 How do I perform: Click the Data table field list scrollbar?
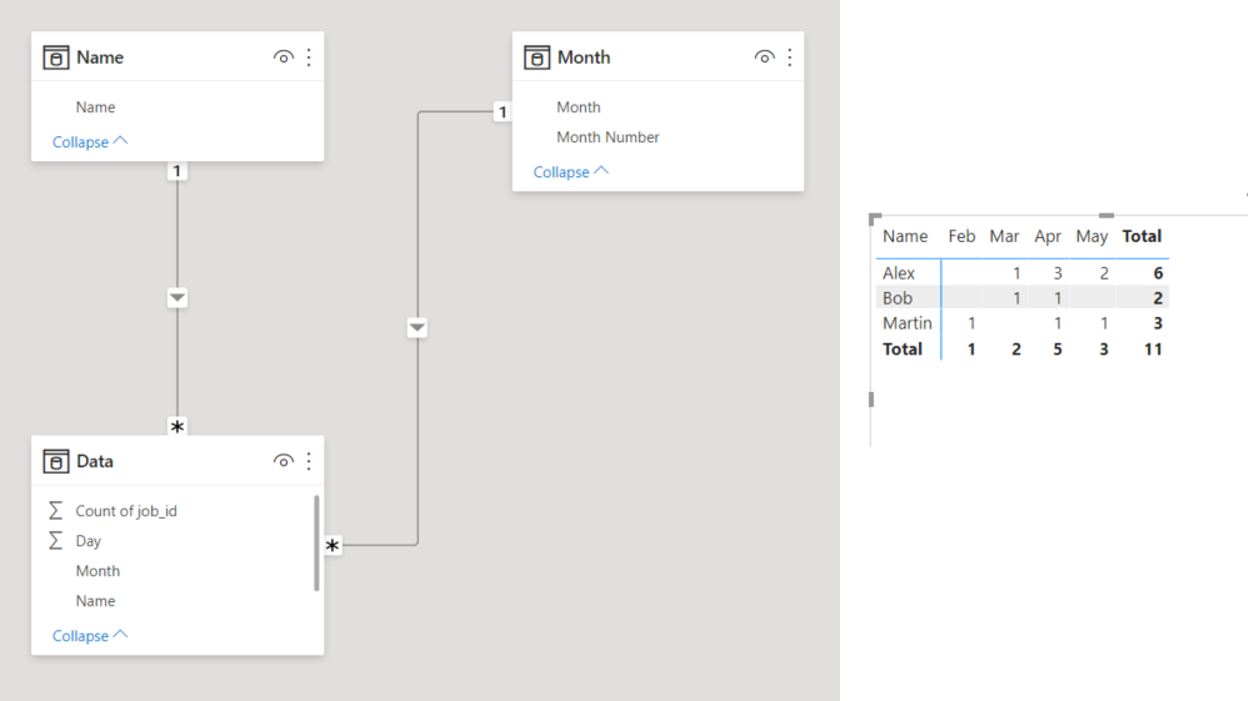click(317, 543)
